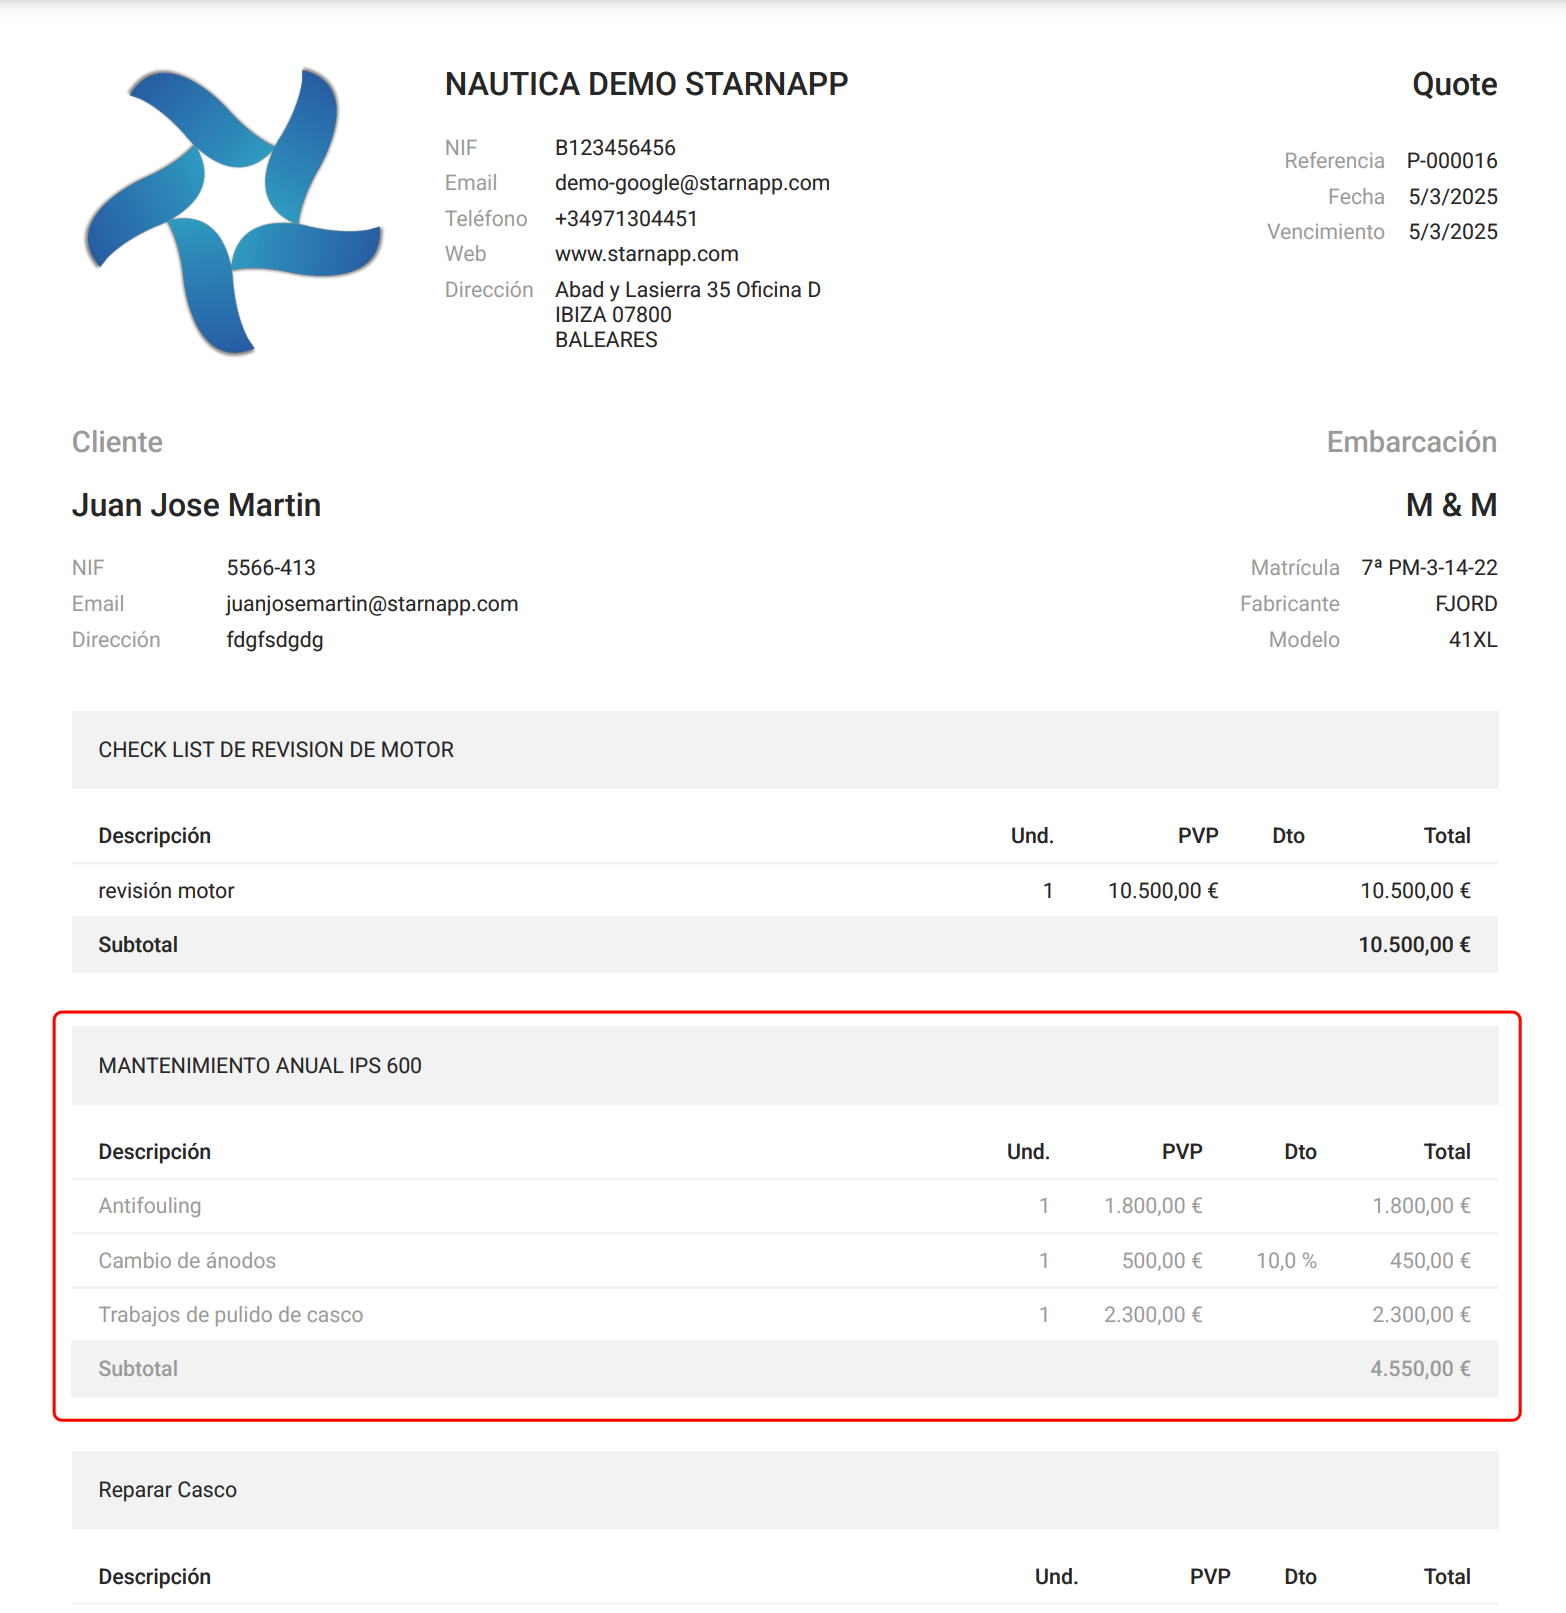Select reference number P-000016
Viewport: 1566px width, 1613px height.
pyautogui.click(x=1452, y=161)
